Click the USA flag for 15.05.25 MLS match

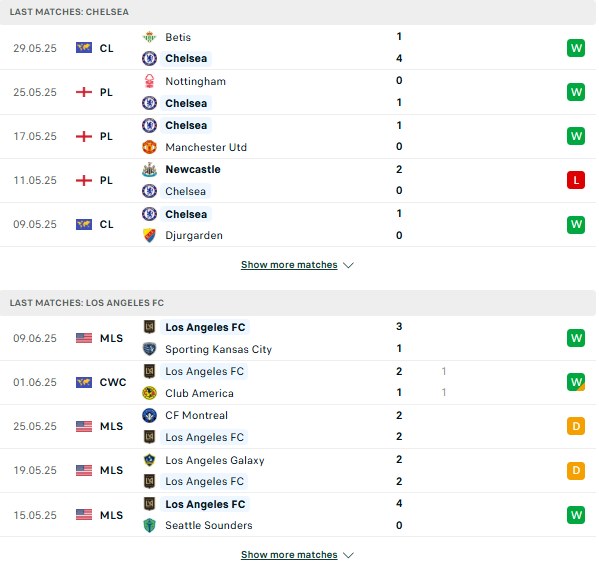pos(84,515)
